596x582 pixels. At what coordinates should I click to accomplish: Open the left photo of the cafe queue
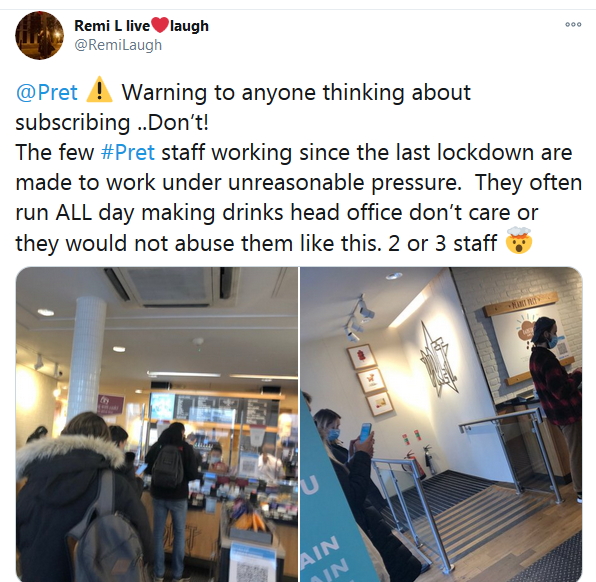point(157,424)
